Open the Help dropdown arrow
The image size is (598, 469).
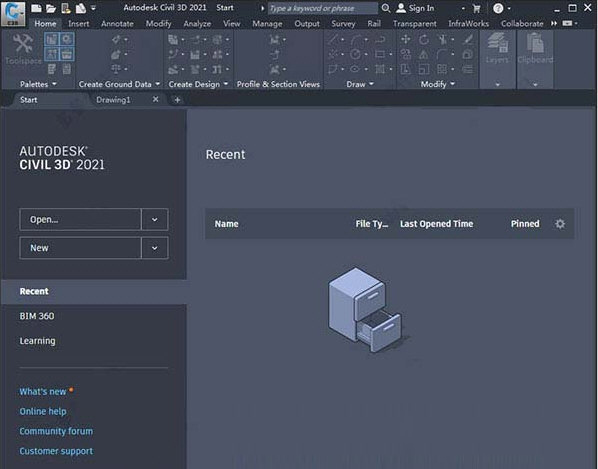click(509, 8)
